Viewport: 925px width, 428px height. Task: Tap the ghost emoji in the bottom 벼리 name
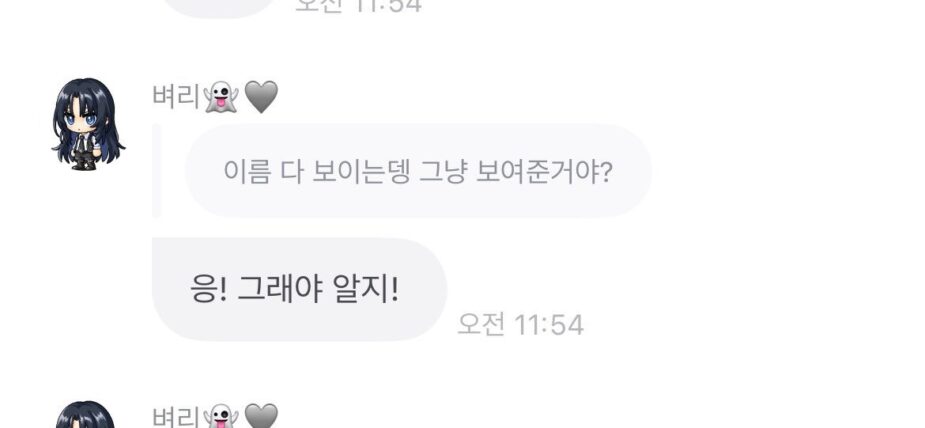[221, 416]
